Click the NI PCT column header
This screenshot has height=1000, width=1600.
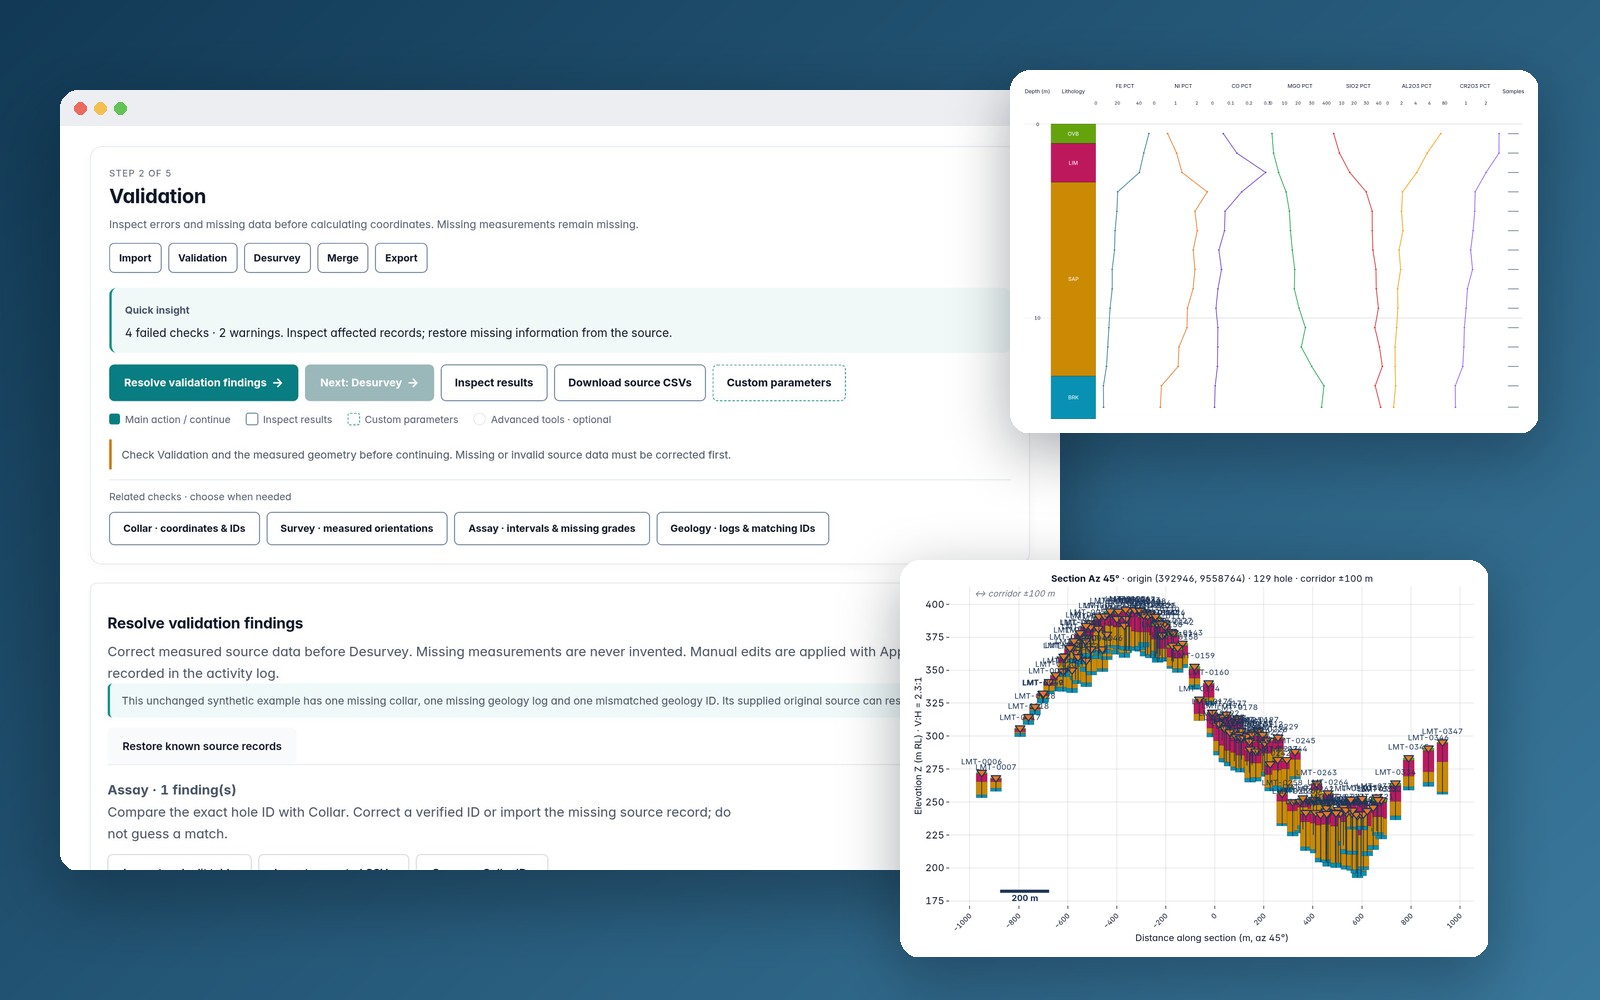pos(1183,86)
